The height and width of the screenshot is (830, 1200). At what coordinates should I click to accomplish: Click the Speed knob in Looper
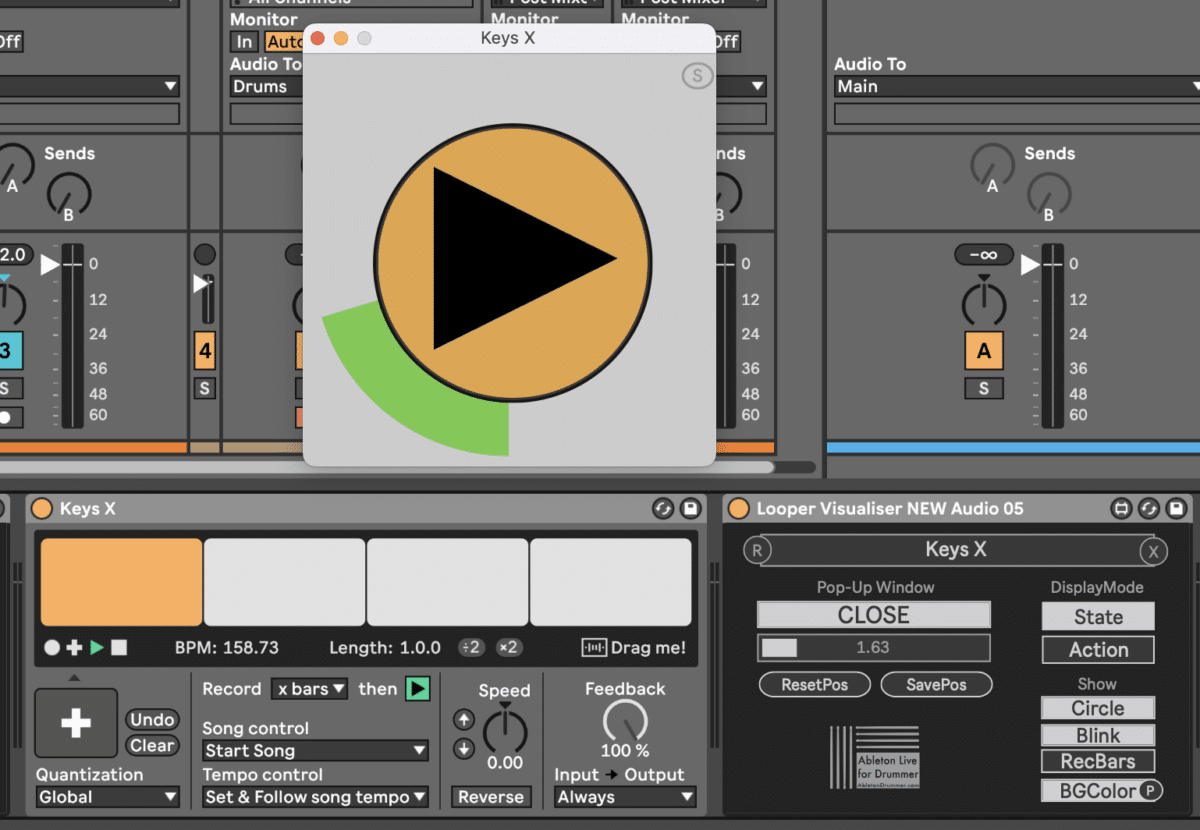click(504, 733)
